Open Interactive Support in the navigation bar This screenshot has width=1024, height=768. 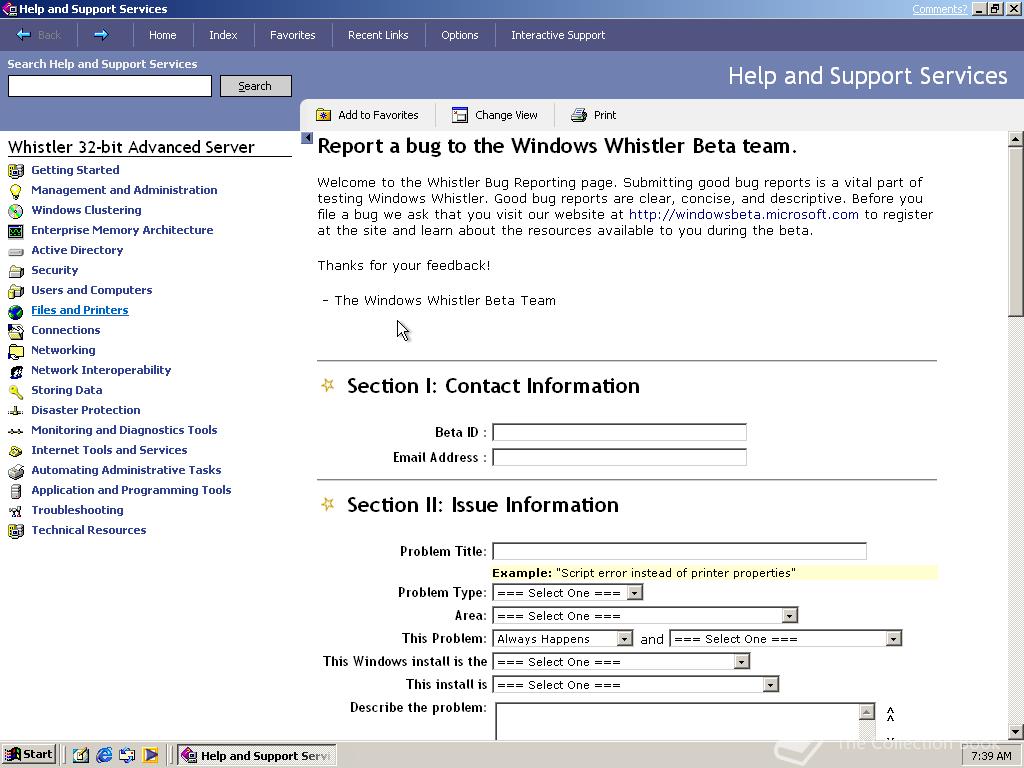pos(558,35)
